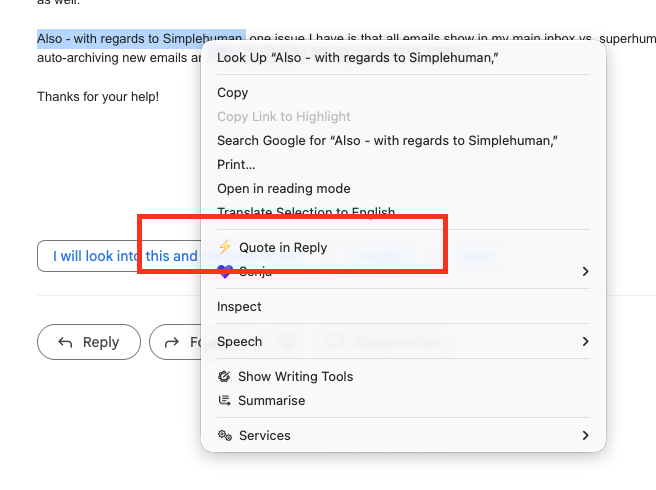Expand the Speech submenu arrow
The width and height of the screenshot is (656, 490).
585,342
